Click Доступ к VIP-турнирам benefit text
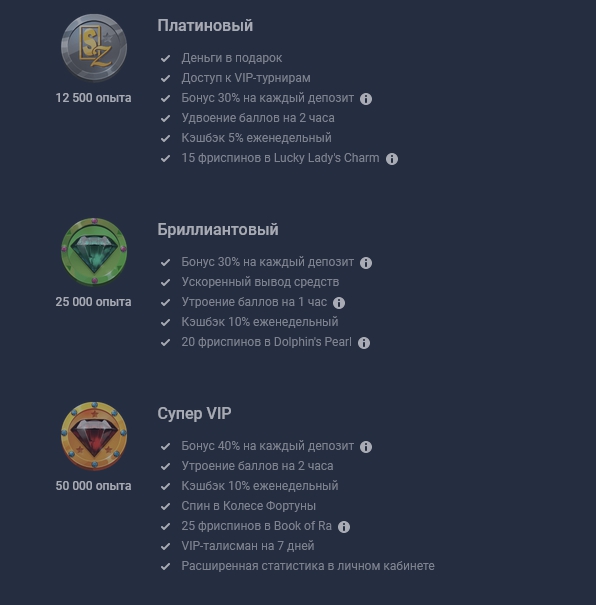The image size is (596, 605). [x=246, y=78]
